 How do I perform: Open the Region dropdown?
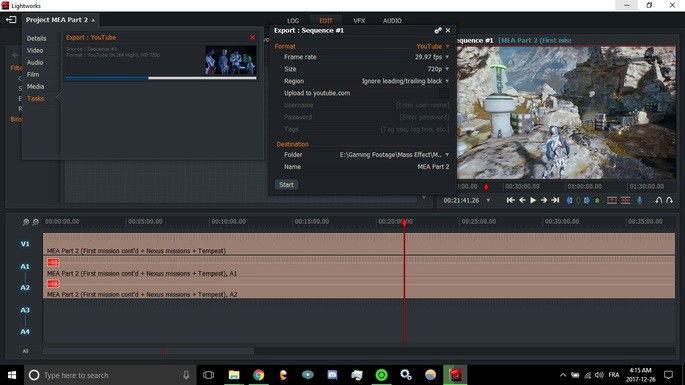click(405, 81)
